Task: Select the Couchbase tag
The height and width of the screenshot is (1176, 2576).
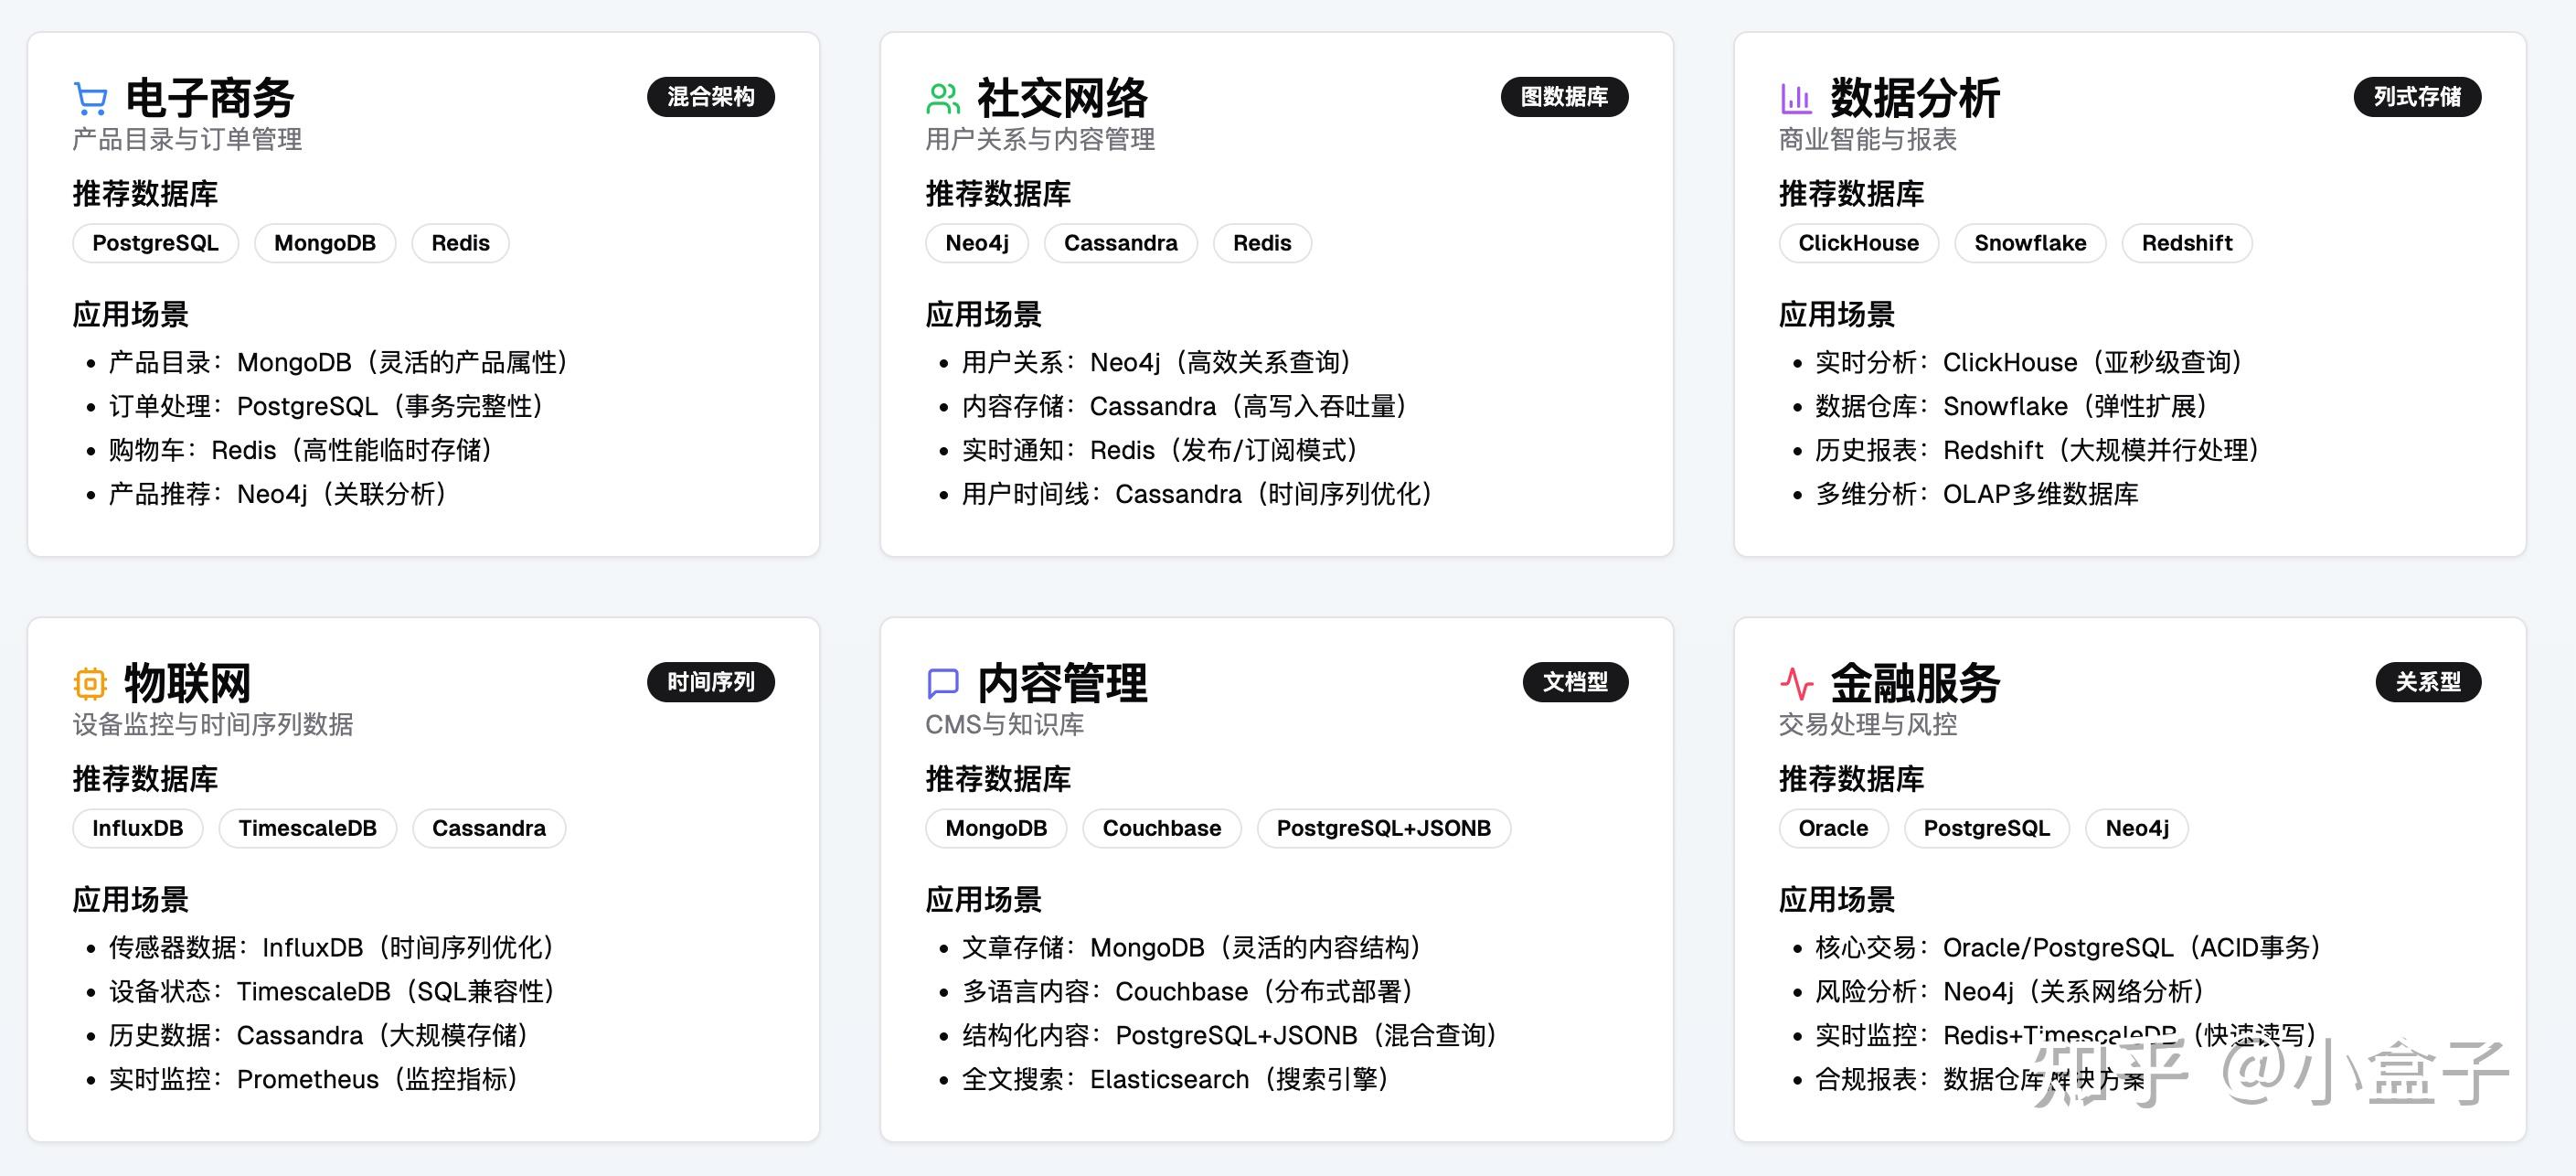Action: [x=1162, y=828]
